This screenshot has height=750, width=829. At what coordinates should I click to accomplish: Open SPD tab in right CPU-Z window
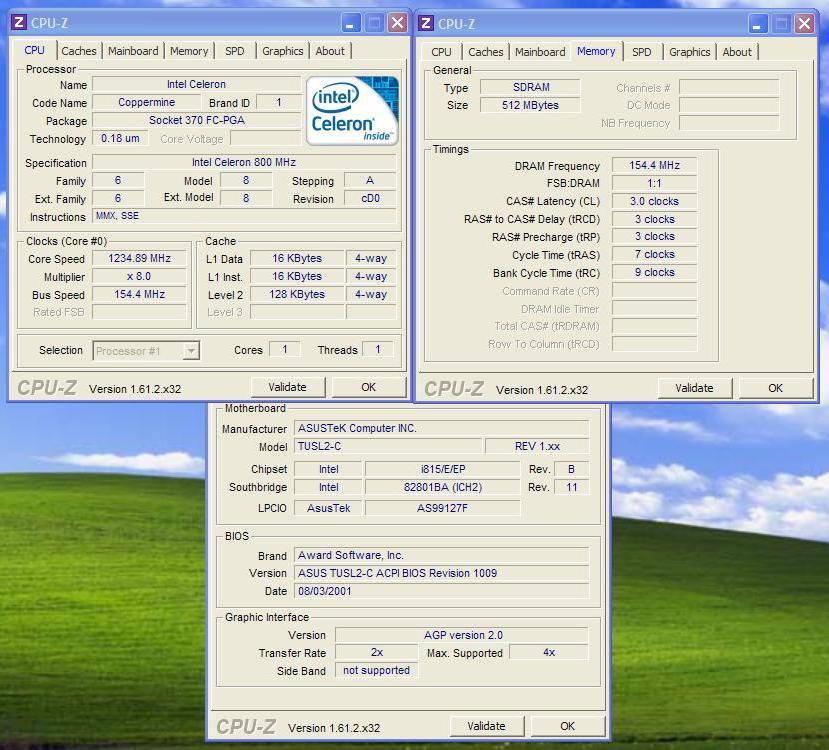pos(642,52)
